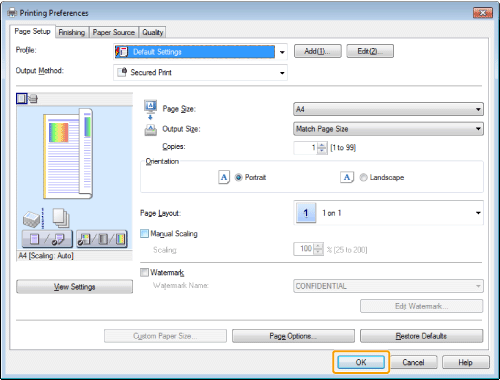Viewport: 500px width, 380px height.
Task: Open the Profile dropdown arrow
Action: pos(282,52)
